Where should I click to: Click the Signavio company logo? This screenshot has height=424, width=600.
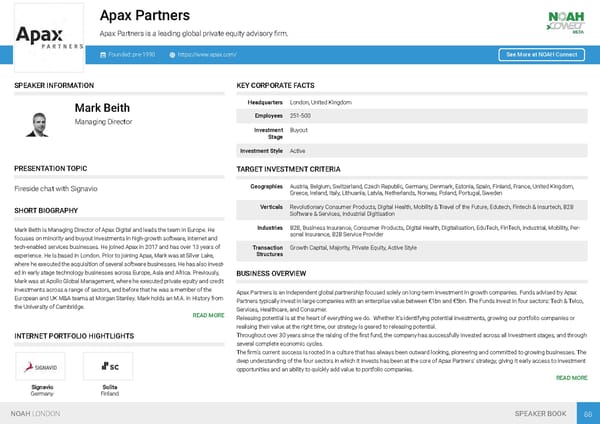42,365
